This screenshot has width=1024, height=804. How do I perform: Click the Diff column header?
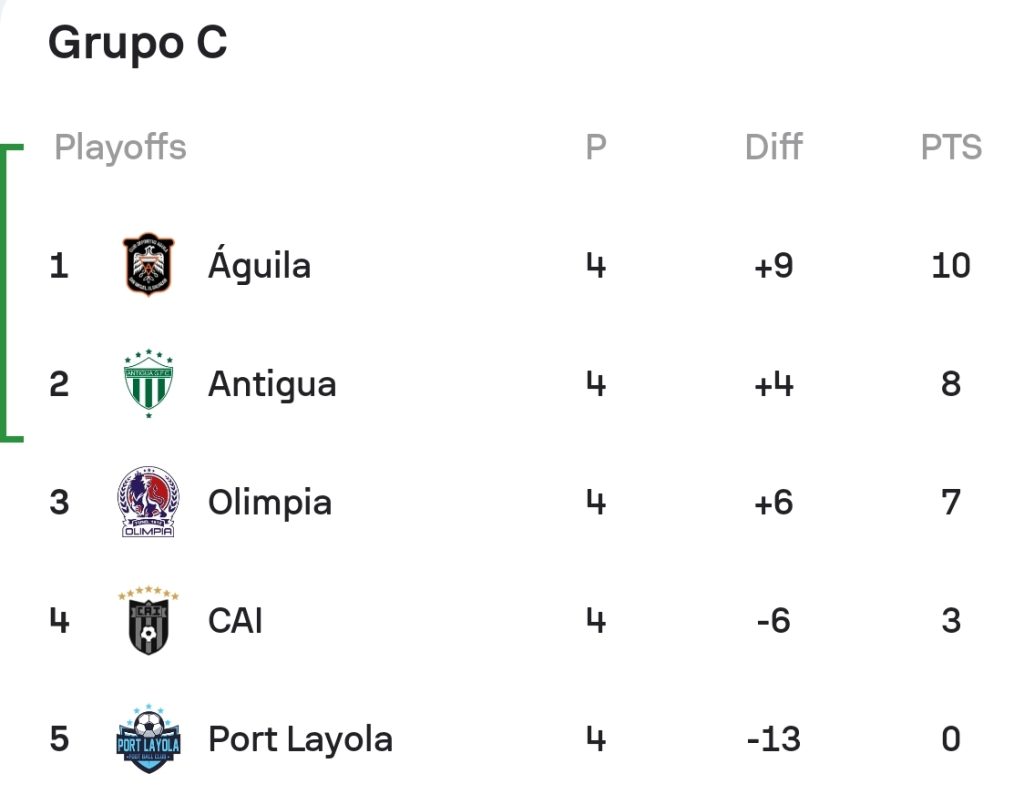(773, 146)
